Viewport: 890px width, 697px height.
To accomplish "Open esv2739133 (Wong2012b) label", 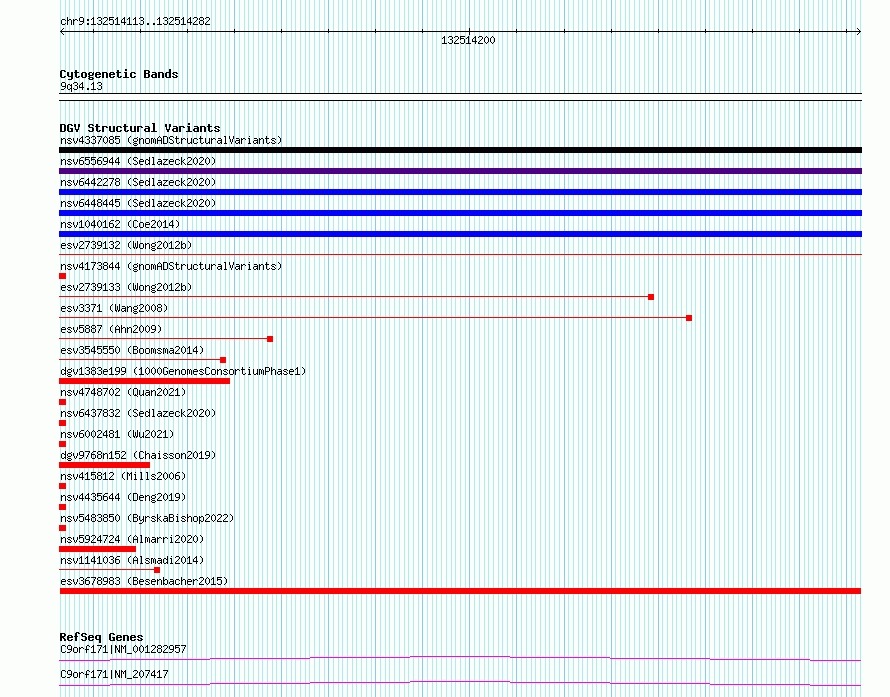I will pos(126,287).
